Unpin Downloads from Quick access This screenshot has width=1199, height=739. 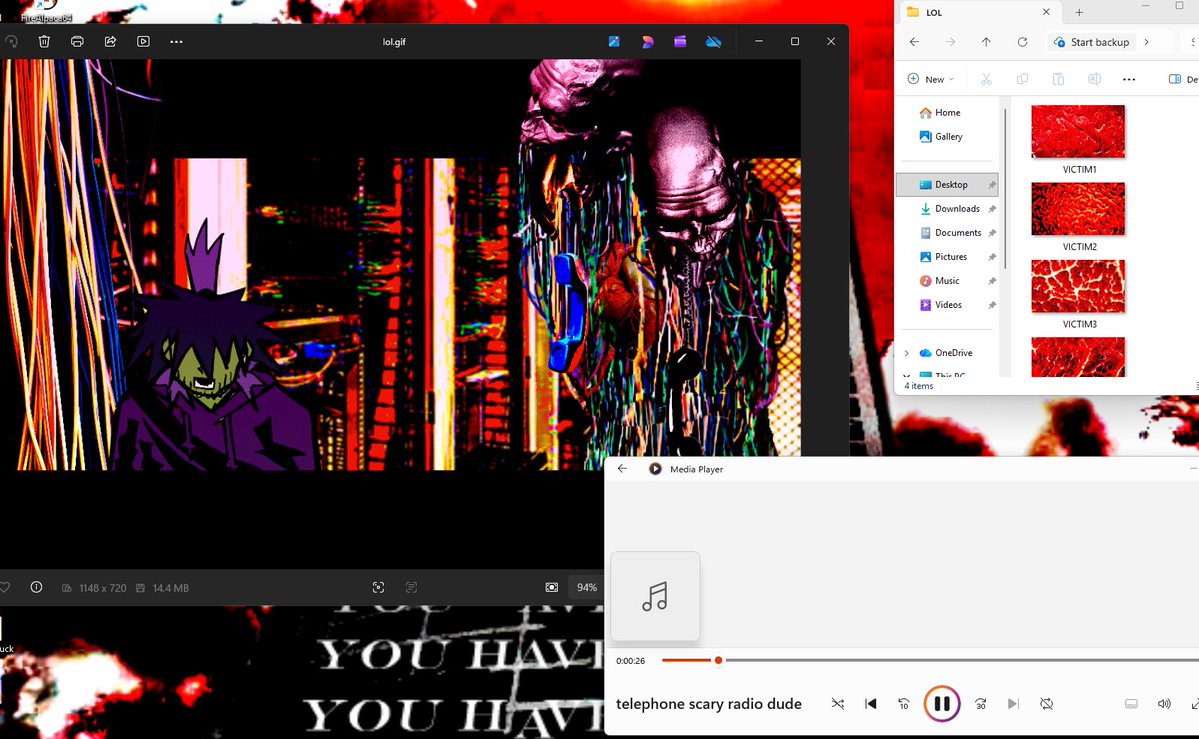coord(992,209)
